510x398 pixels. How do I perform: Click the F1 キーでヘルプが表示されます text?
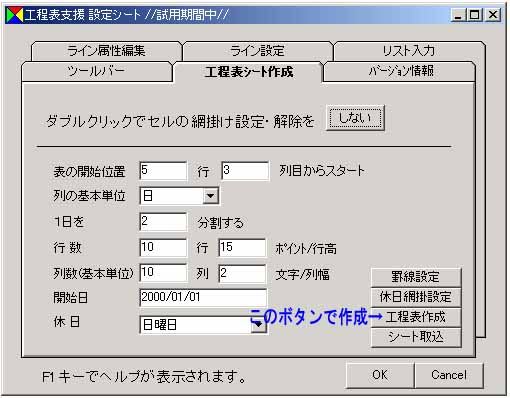144,377
